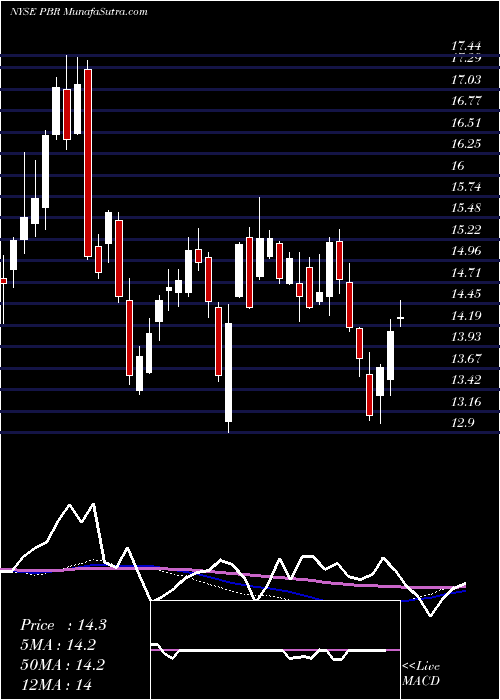Click the 12.9 price axis label
500x700 pixels.
point(462,423)
